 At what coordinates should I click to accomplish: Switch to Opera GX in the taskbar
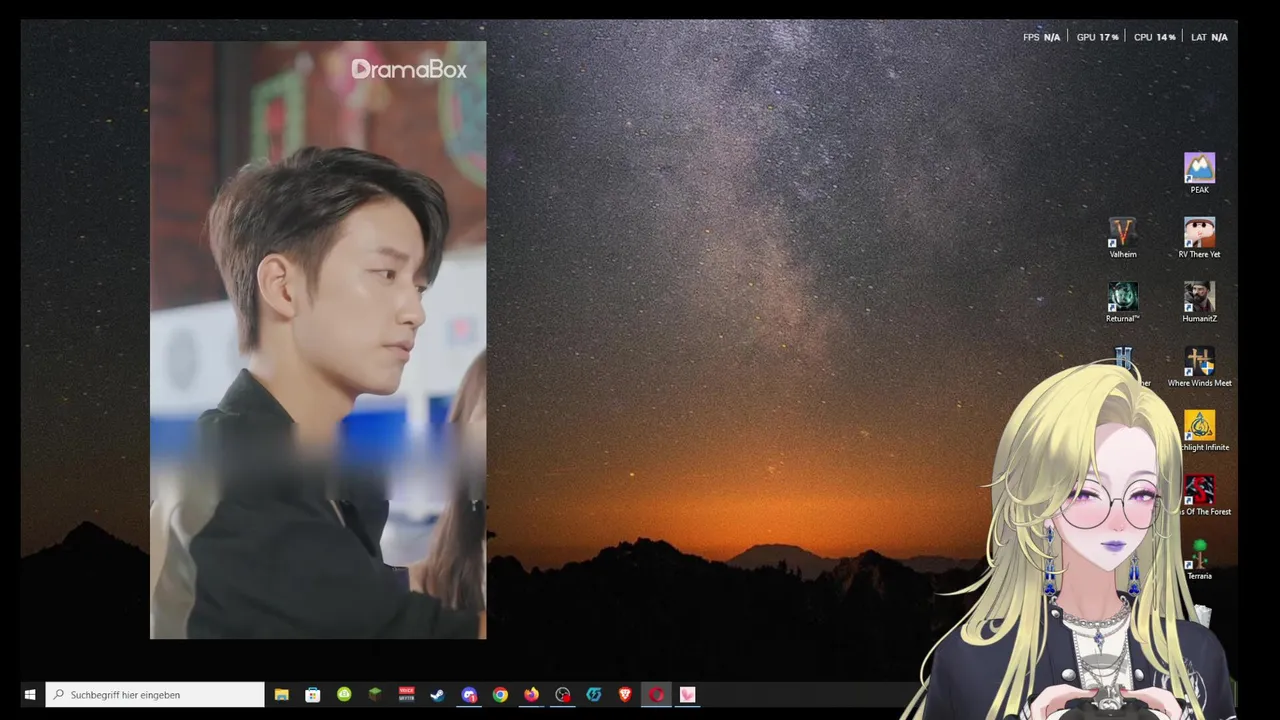(x=656, y=694)
